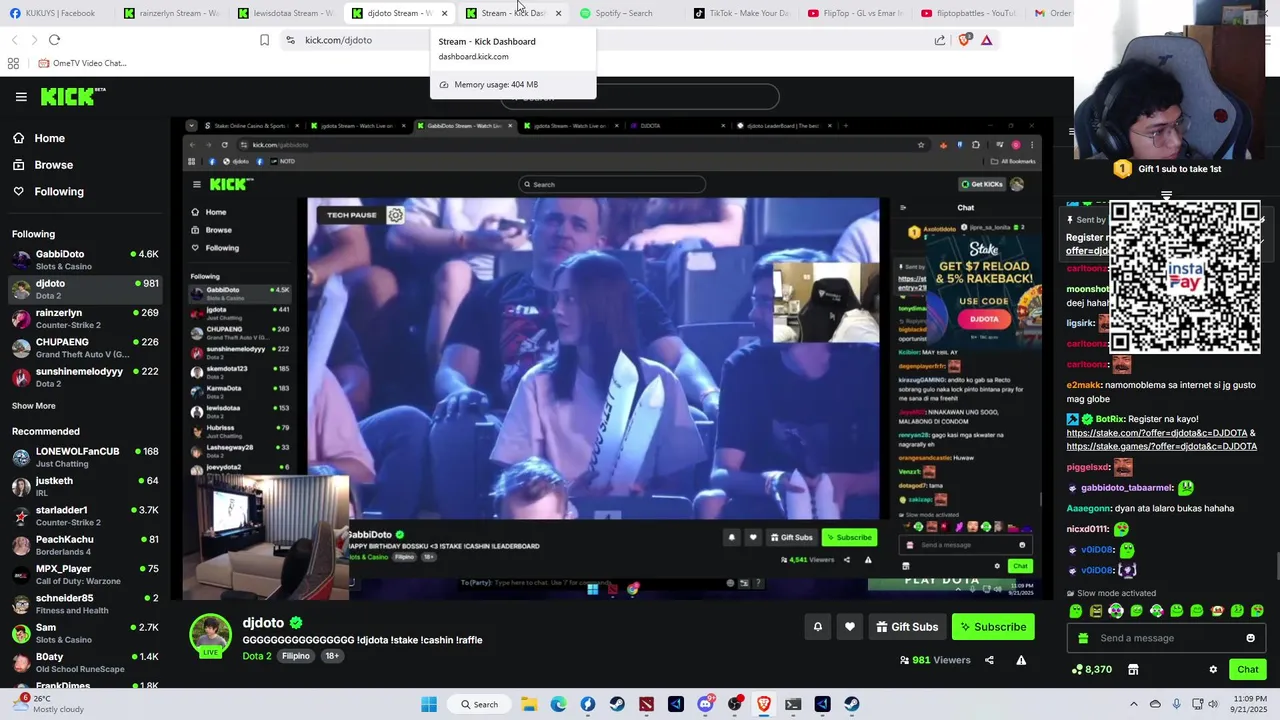The width and height of the screenshot is (1280, 720).
Task: Click the Dota 2 category link
Action: (x=257, y=656)
